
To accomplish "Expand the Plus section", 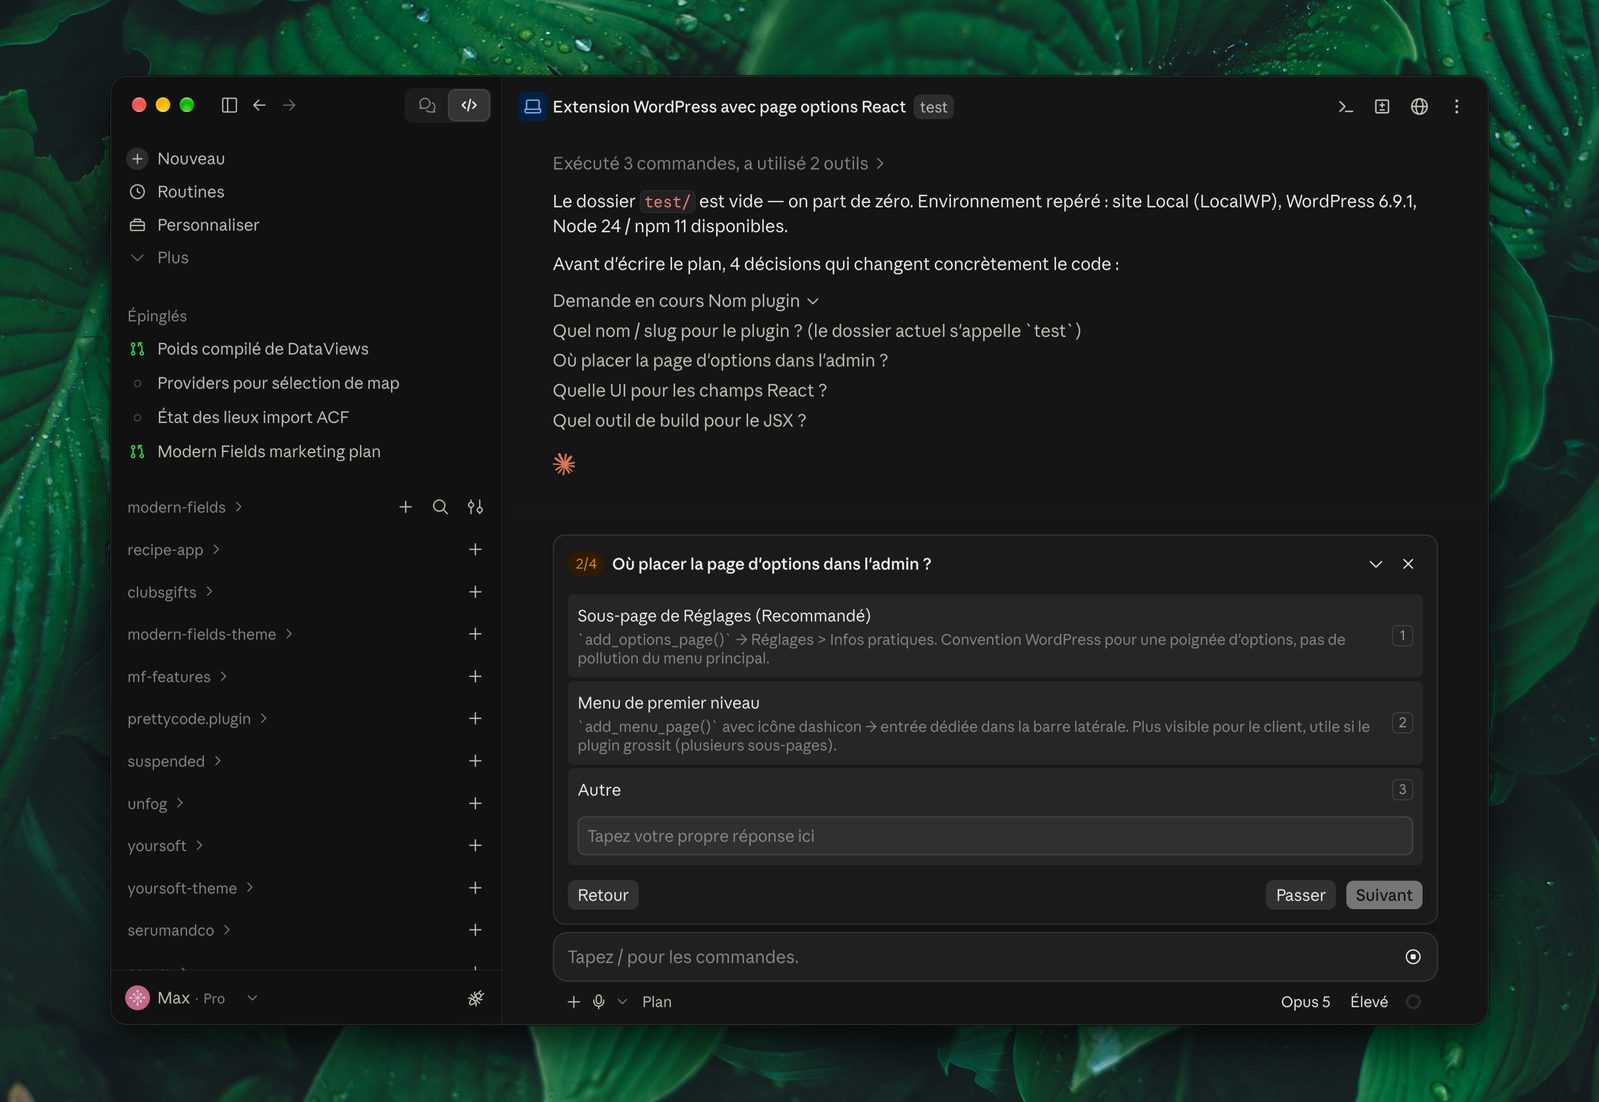I will (x=159, y=258).
